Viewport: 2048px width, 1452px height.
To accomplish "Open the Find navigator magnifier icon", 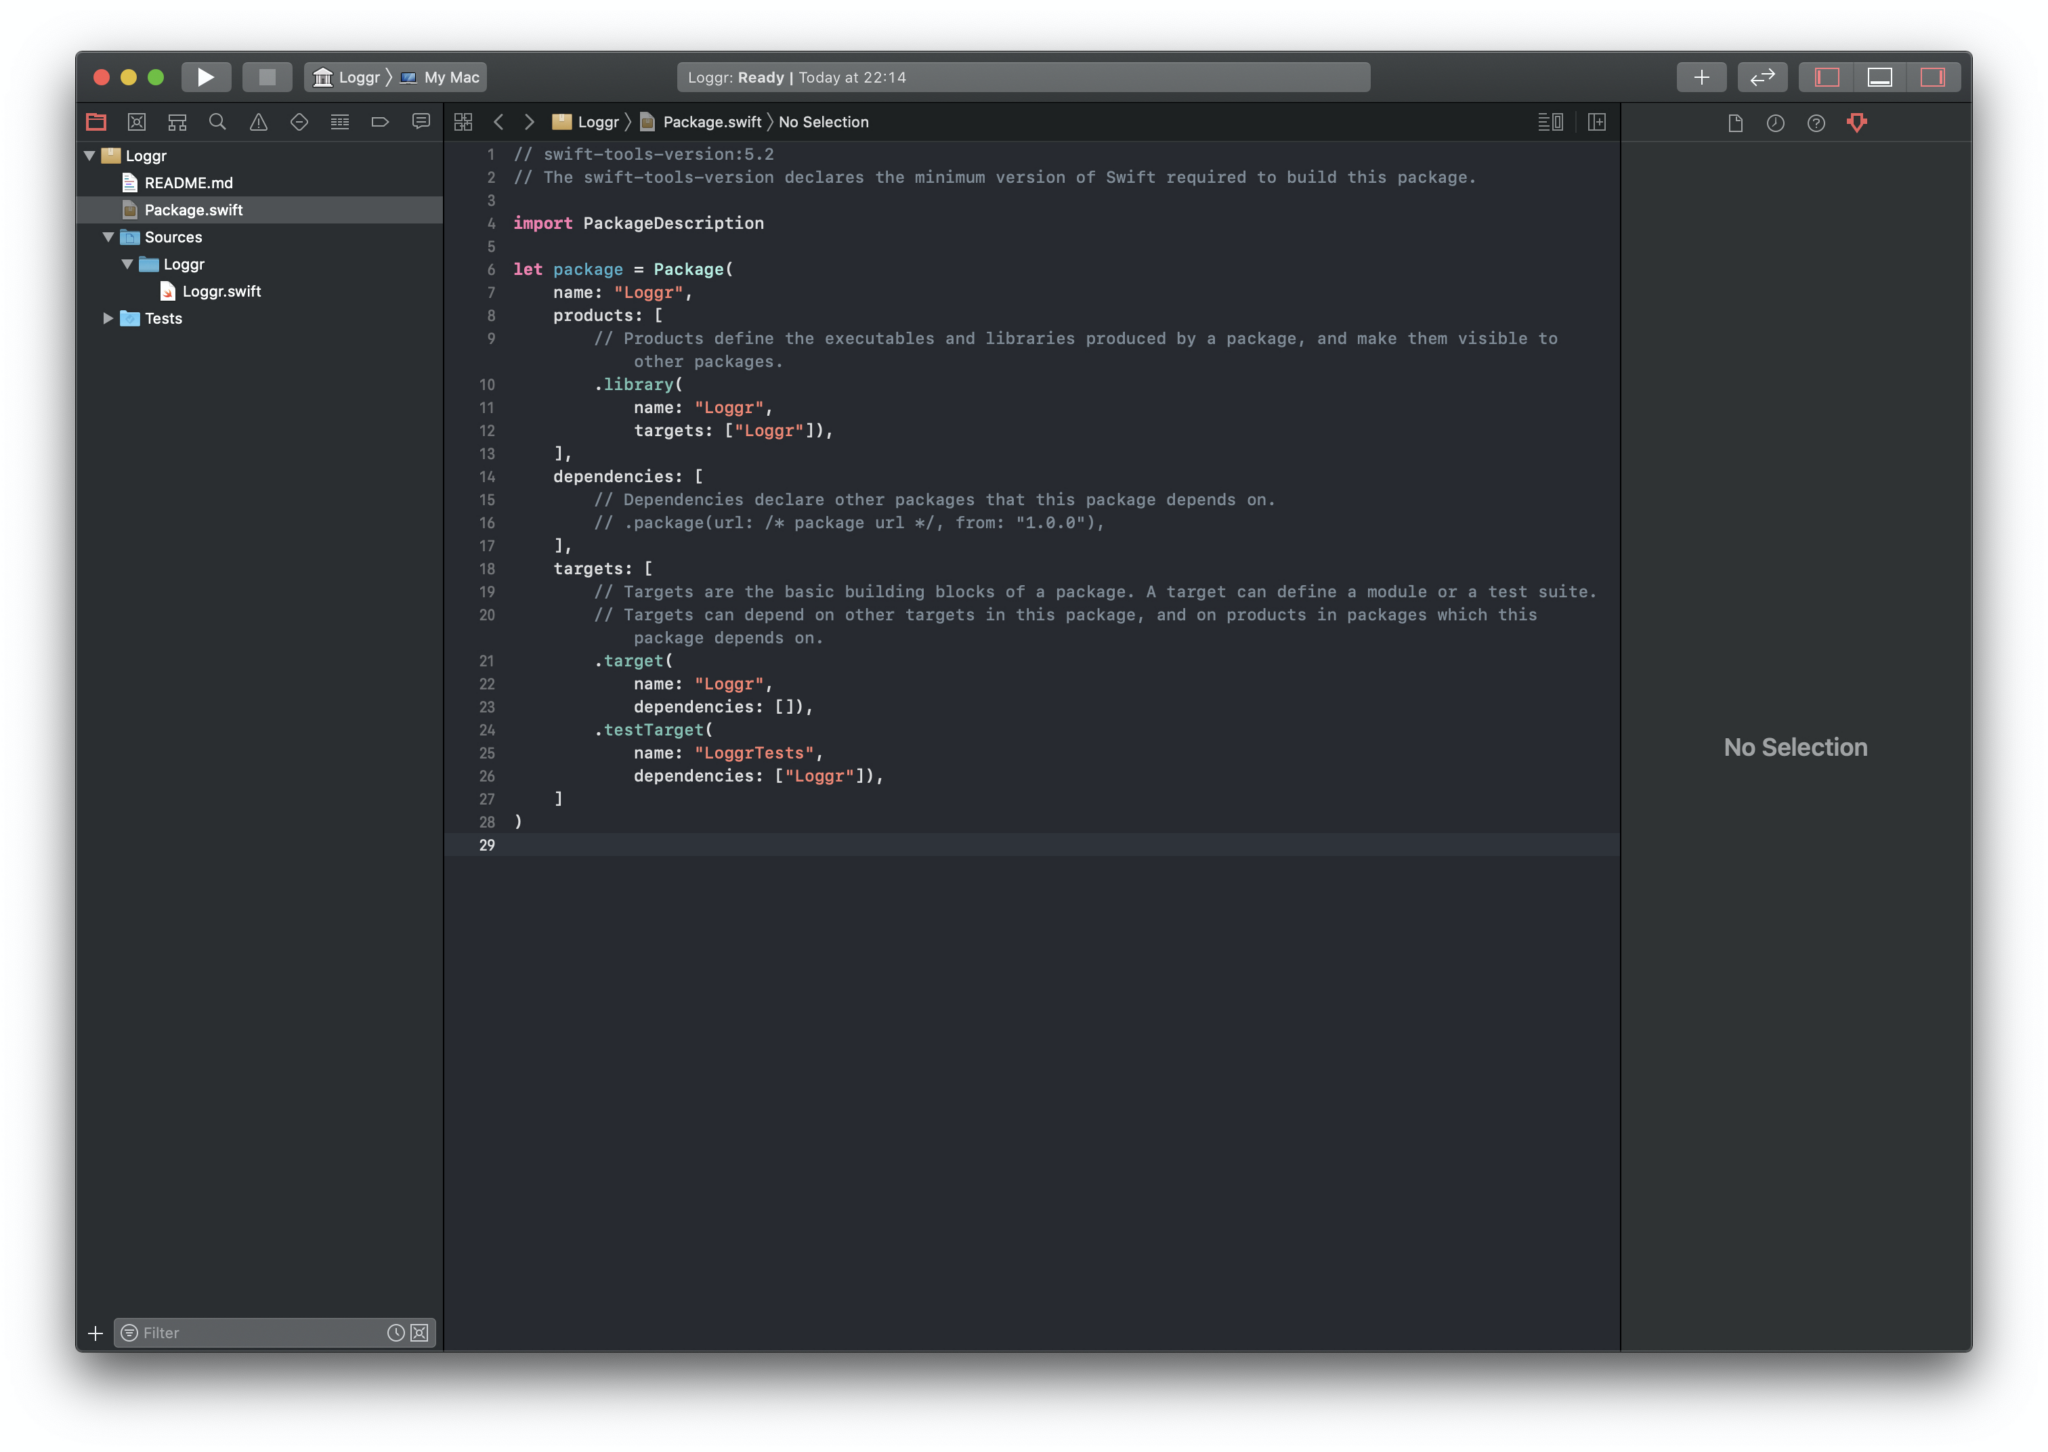I will pyautogui.click(x=217, y=122).
